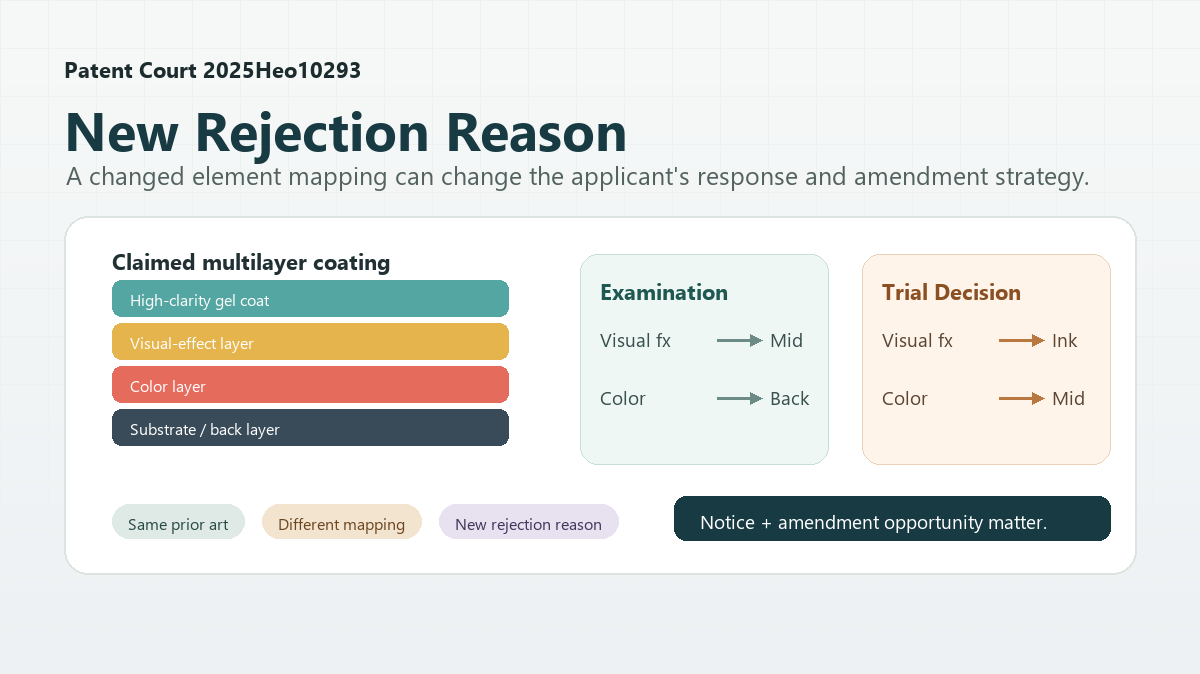The width and height of the screenshot is (1200, 674).
Task: Click the Claimed multilayer coating heading
Action: pyautogui.click(x=251, y=263)
